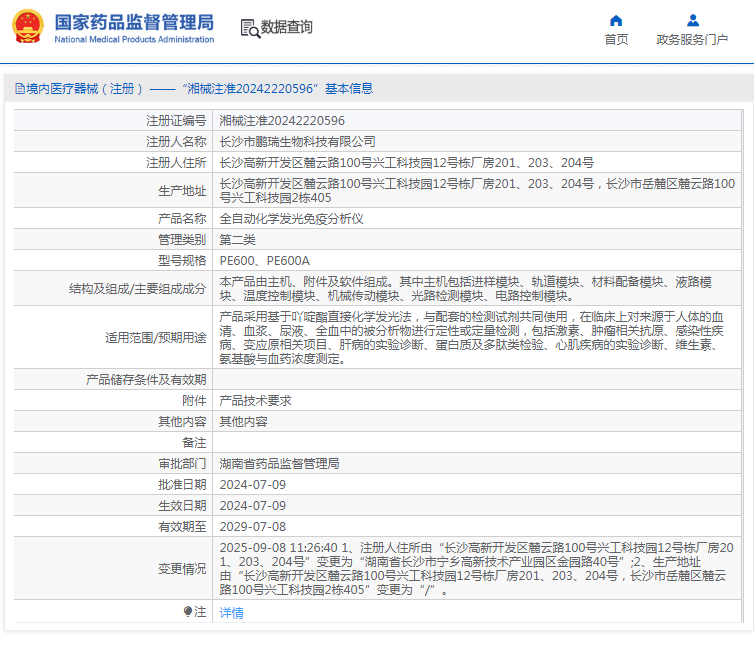Click the product name 全自动化学发光免疫分析仪
Image resolution: width=754 pixels, height=645 pixels.
click(x=291, y=219)
